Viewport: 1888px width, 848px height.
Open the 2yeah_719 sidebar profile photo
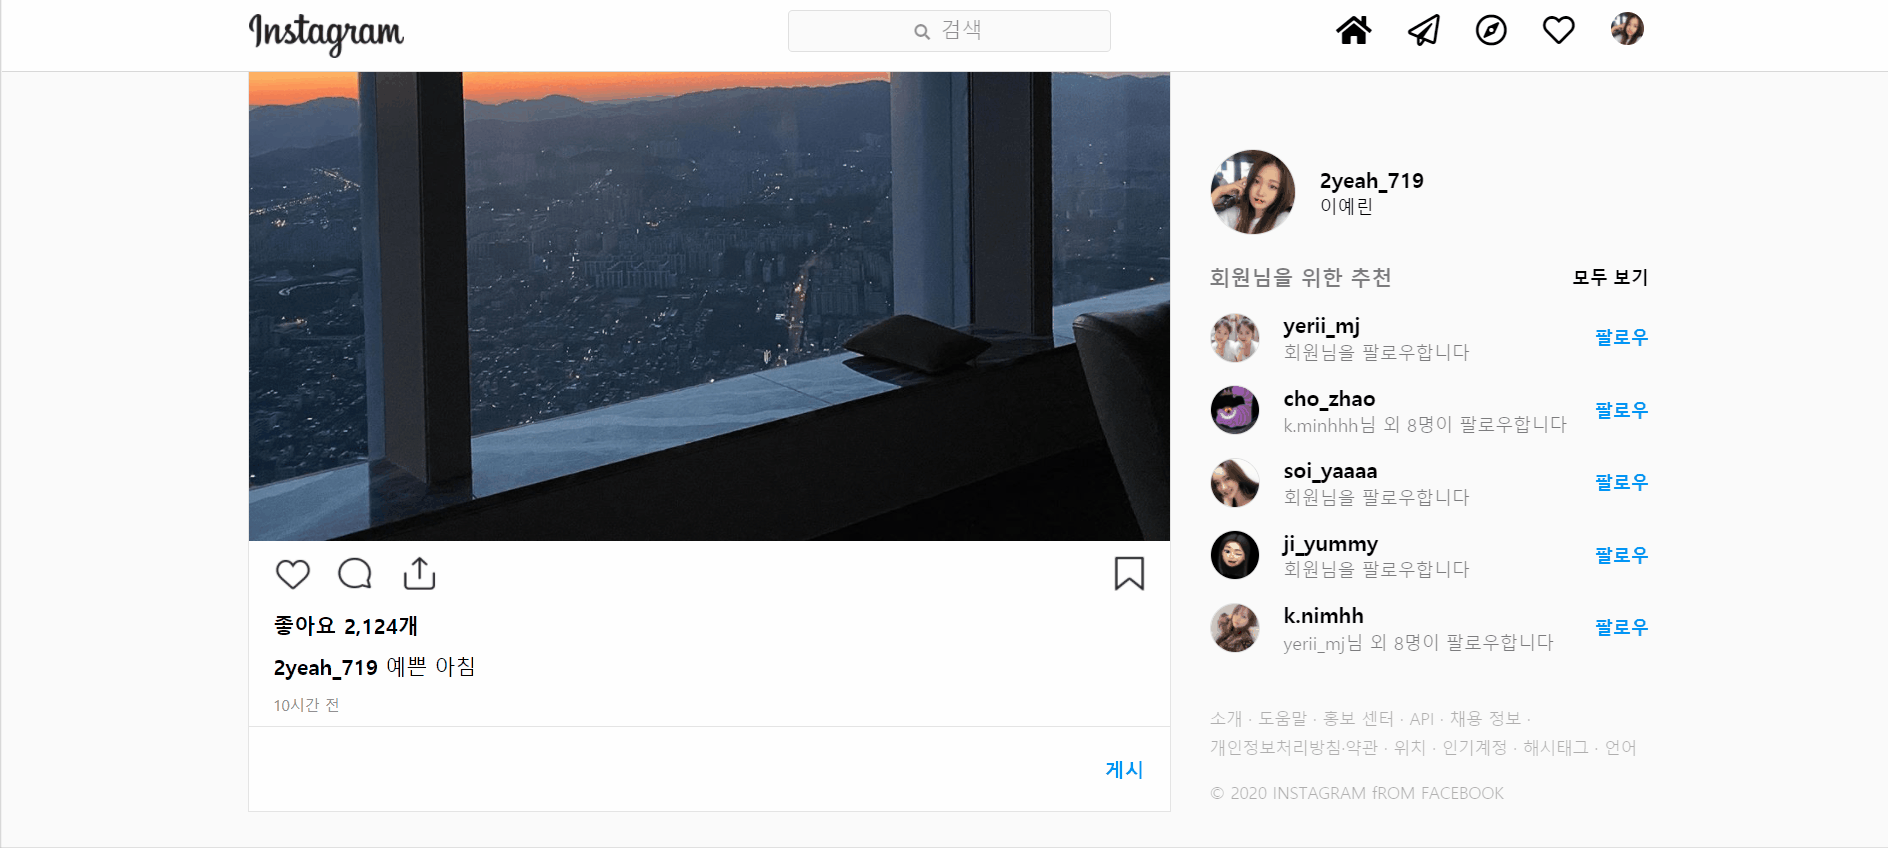[x=1253, y=192]
